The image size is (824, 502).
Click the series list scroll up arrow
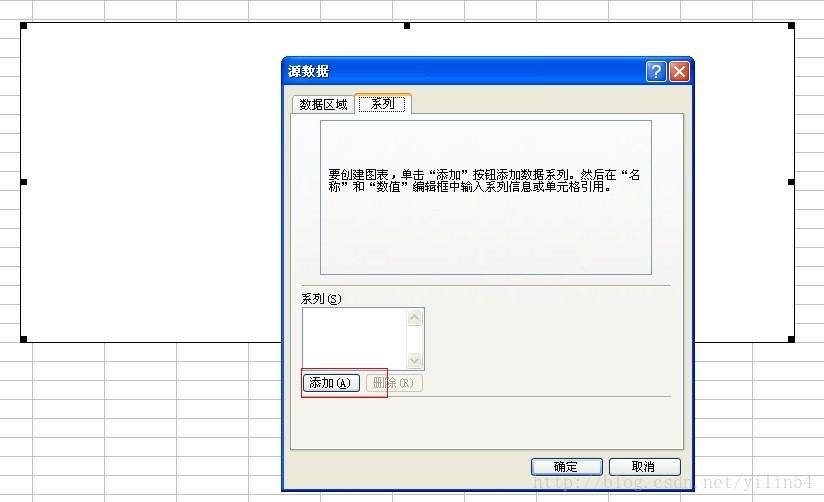[415, 317]
